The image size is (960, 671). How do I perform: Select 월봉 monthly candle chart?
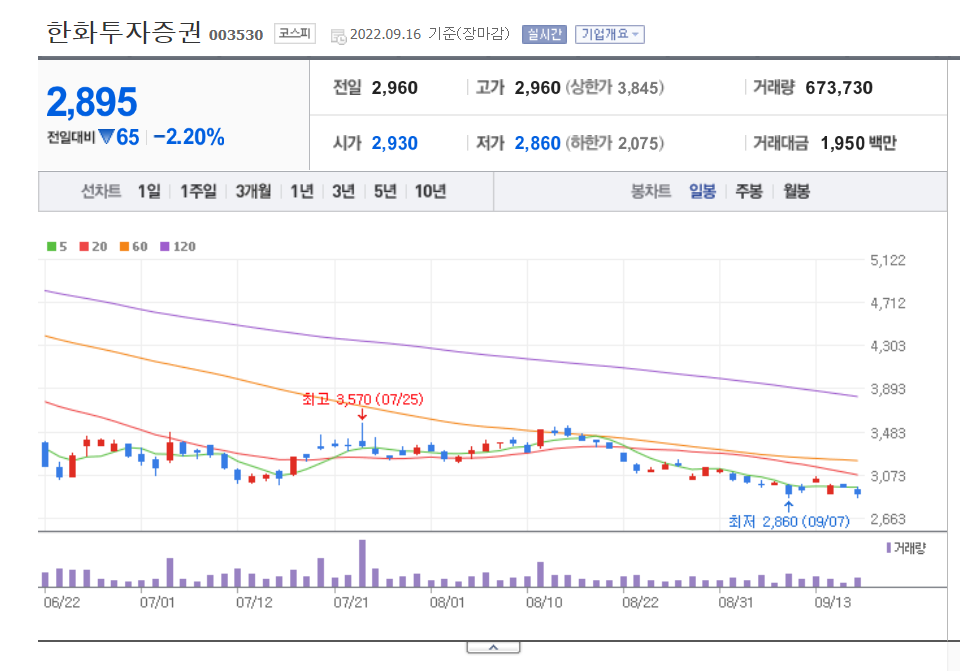pyautogui.click(x=797, y=192)
